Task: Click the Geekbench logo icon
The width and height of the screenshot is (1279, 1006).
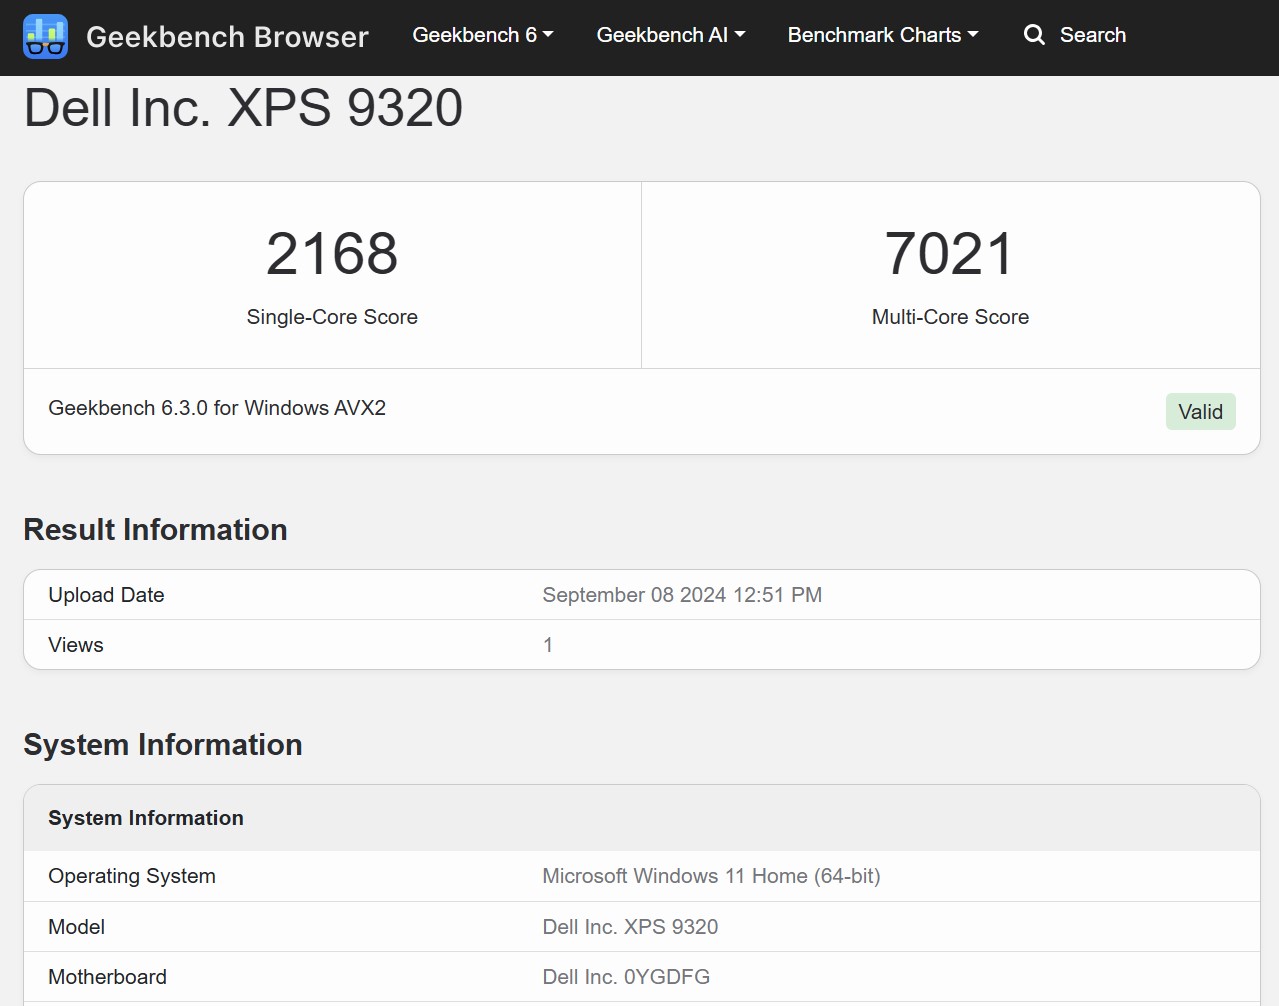Action: 45,36
